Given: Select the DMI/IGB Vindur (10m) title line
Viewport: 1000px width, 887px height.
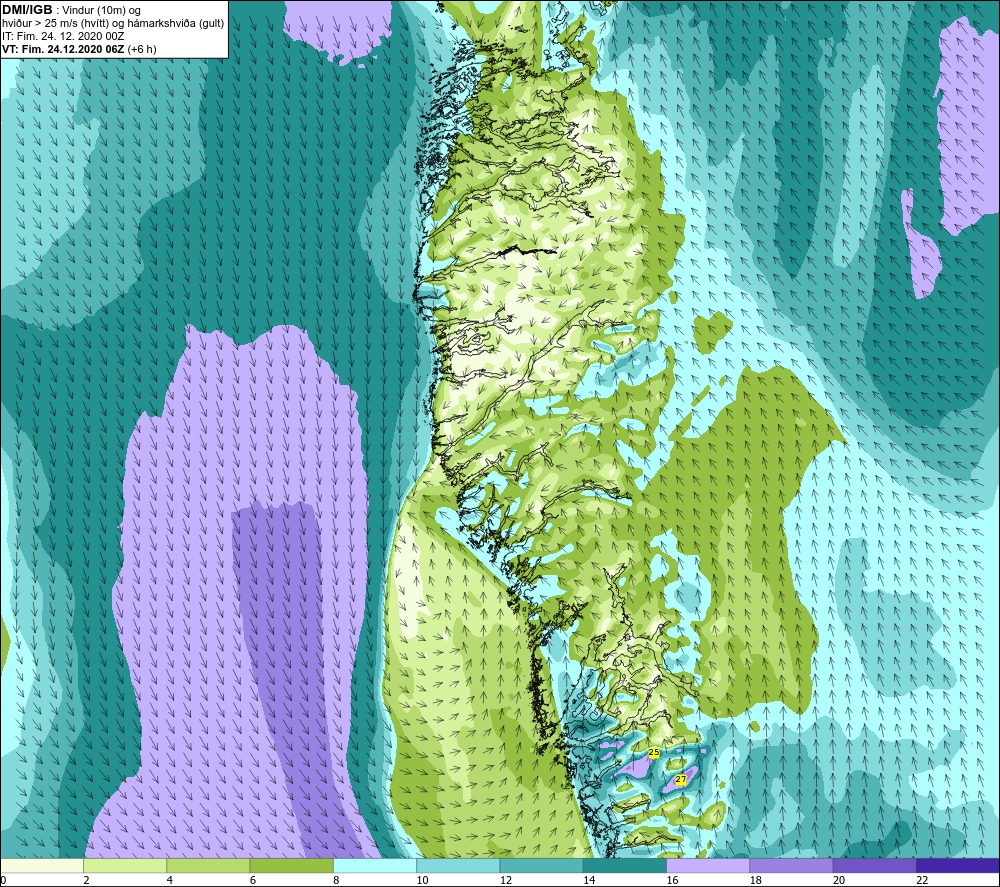Looking at the screenshot, I should (x=72, y=10).
